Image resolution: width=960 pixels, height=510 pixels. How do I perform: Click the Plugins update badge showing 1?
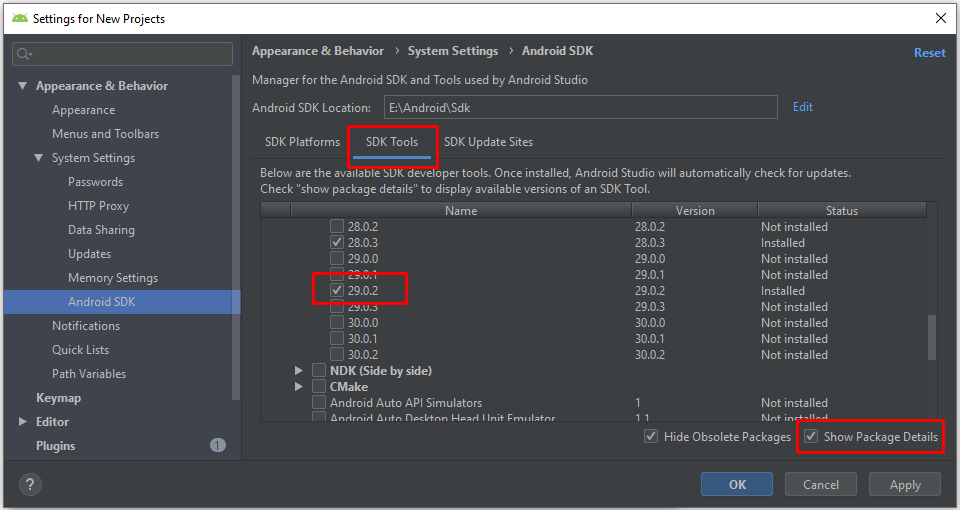[218, 445]
